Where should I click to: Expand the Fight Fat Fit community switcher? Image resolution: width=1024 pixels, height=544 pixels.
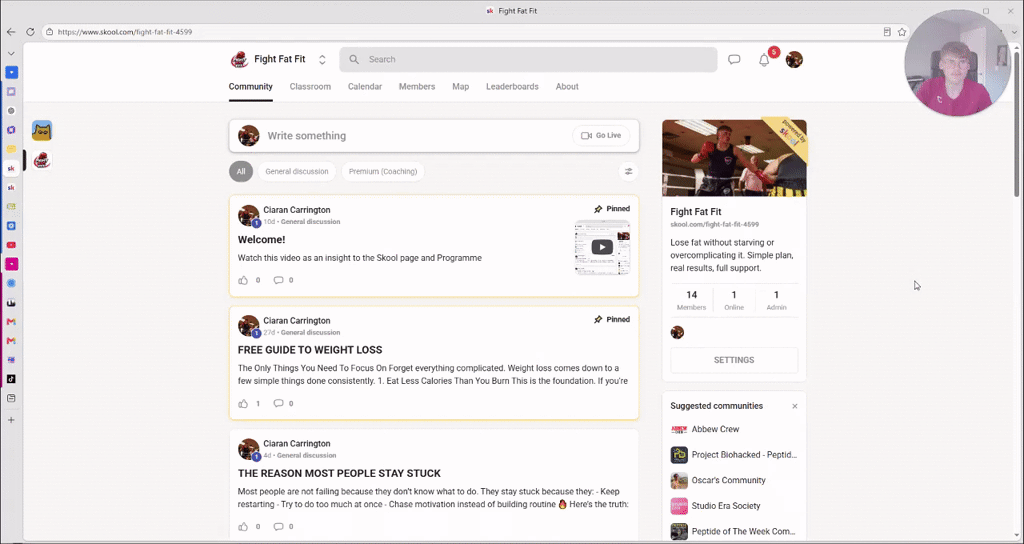(x=322, y=59)
